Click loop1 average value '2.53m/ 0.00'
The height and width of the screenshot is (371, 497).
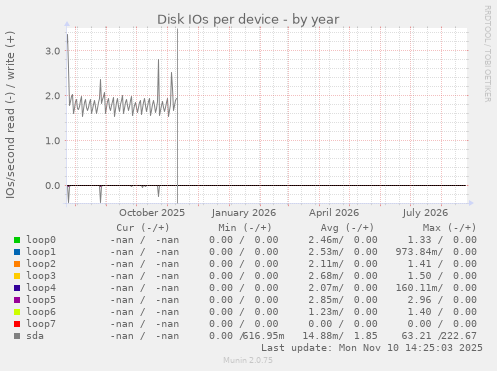point(343,252)
